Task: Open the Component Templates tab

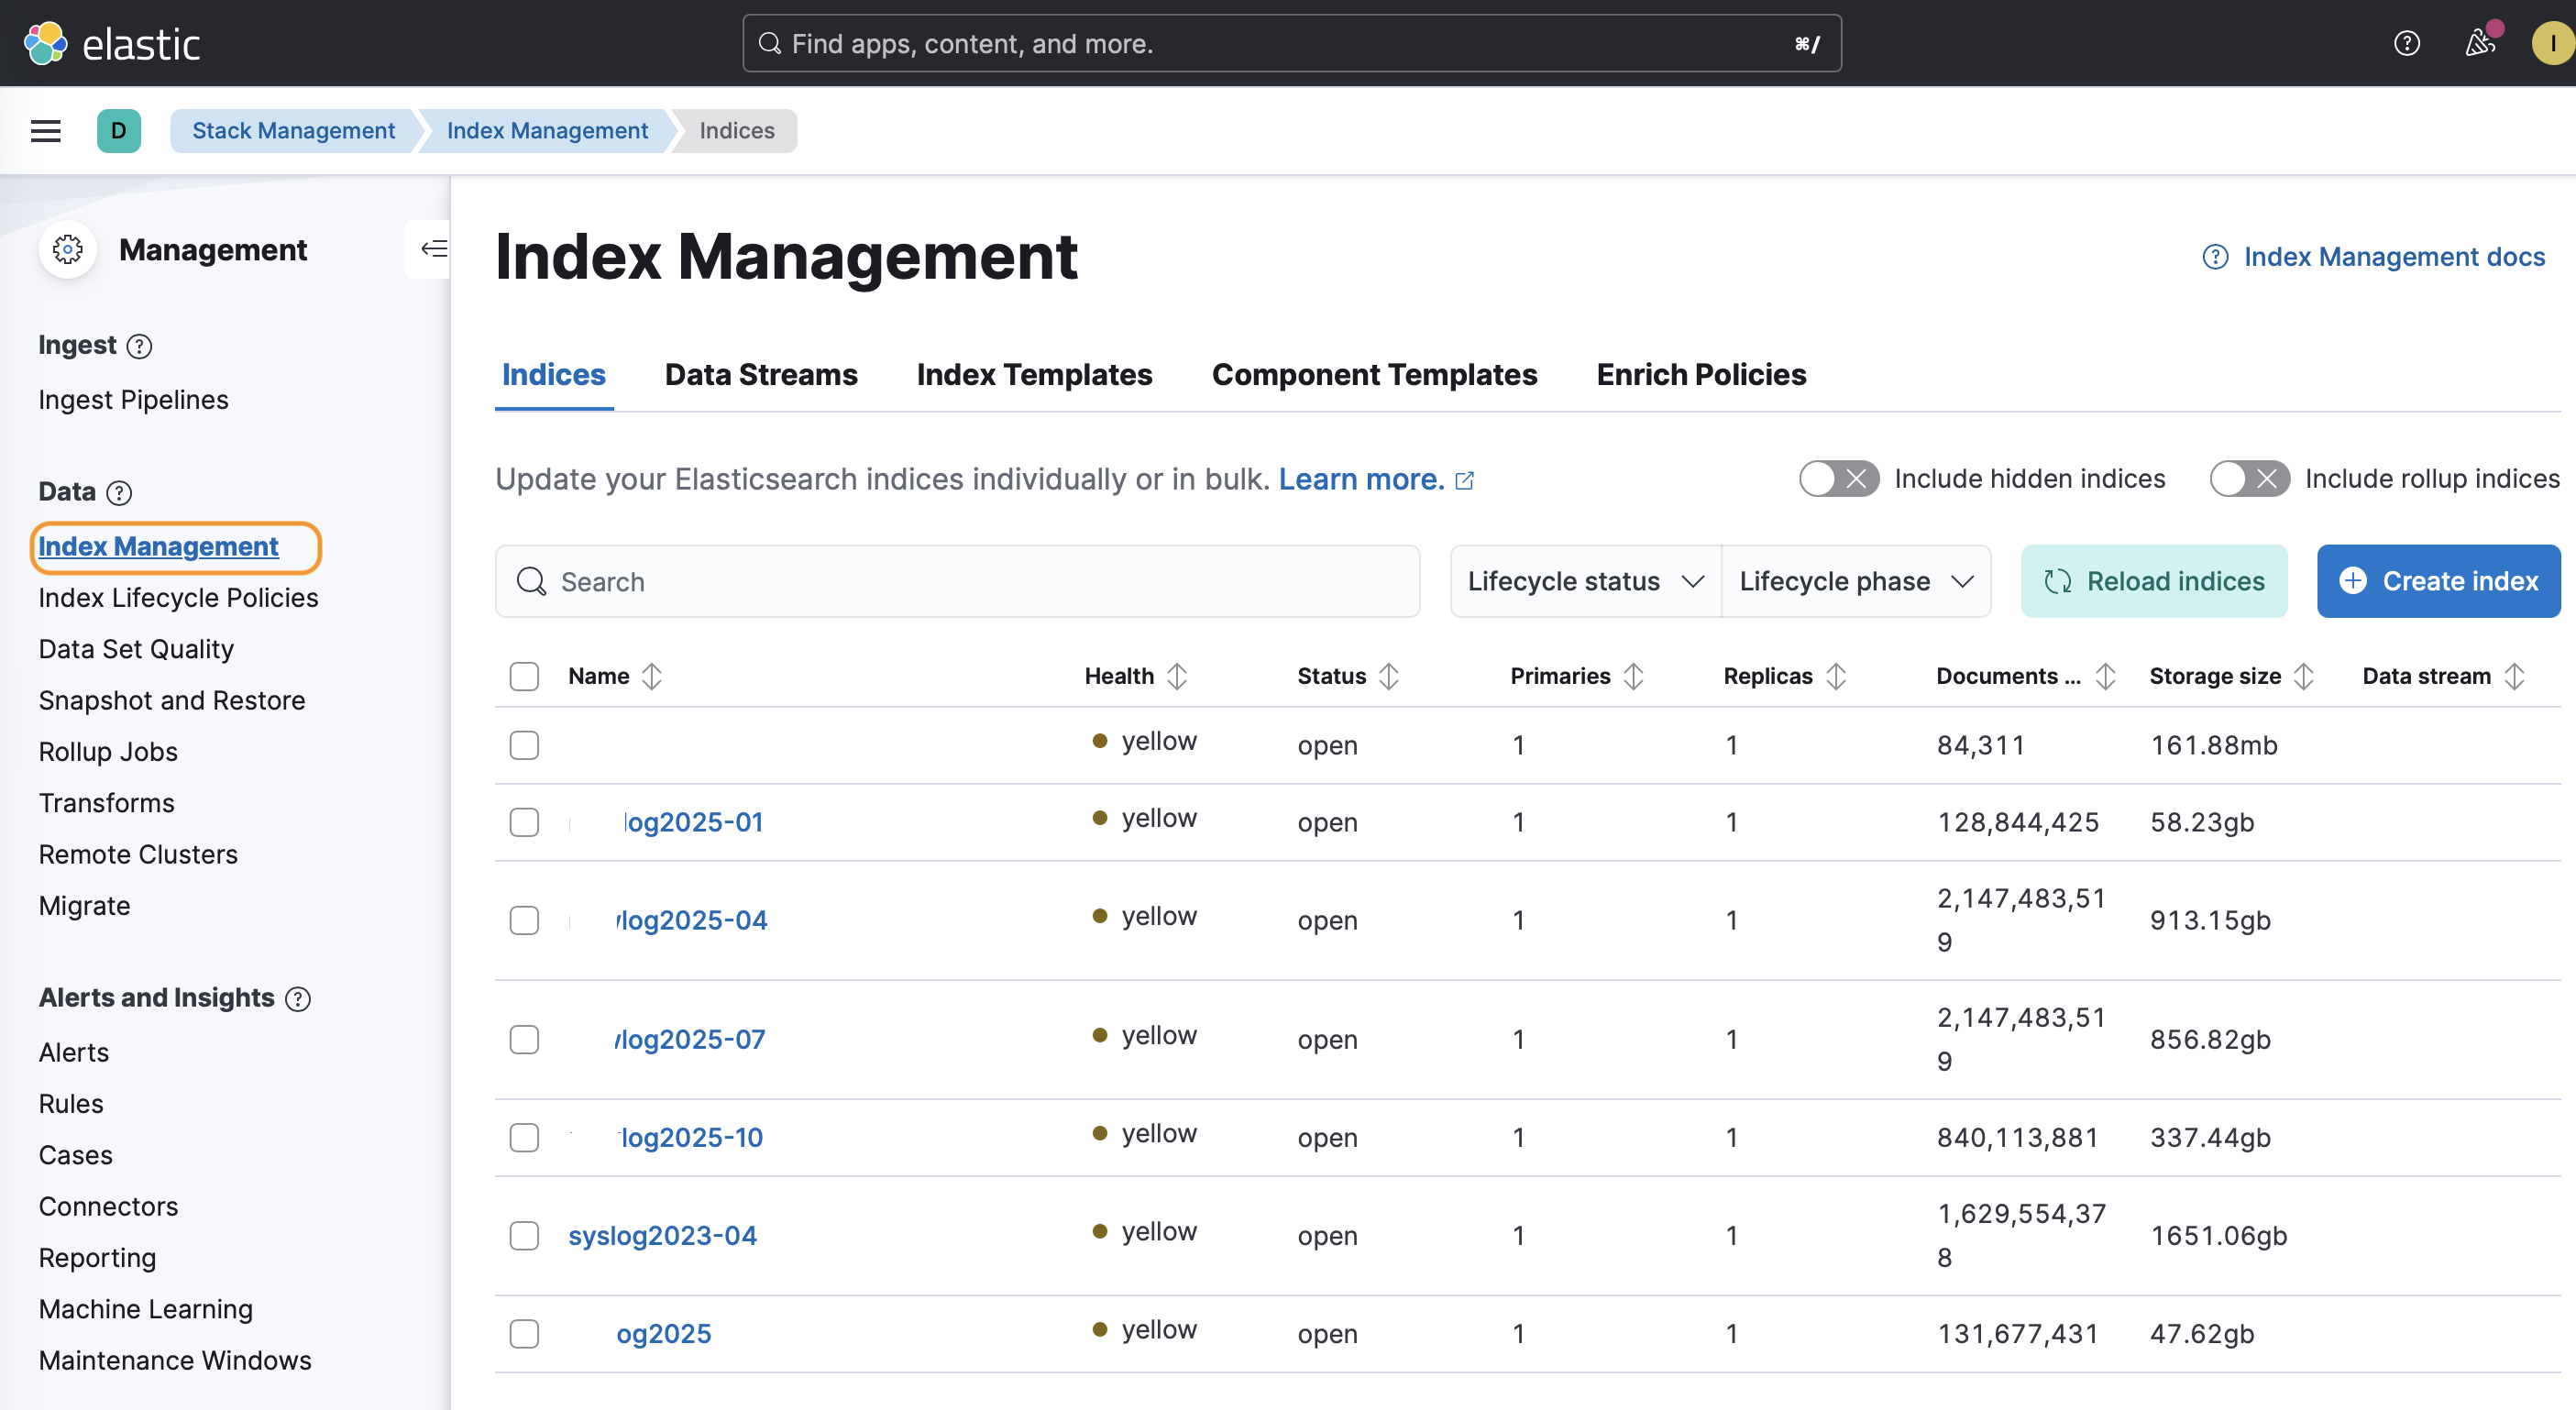Action: 1374,374
